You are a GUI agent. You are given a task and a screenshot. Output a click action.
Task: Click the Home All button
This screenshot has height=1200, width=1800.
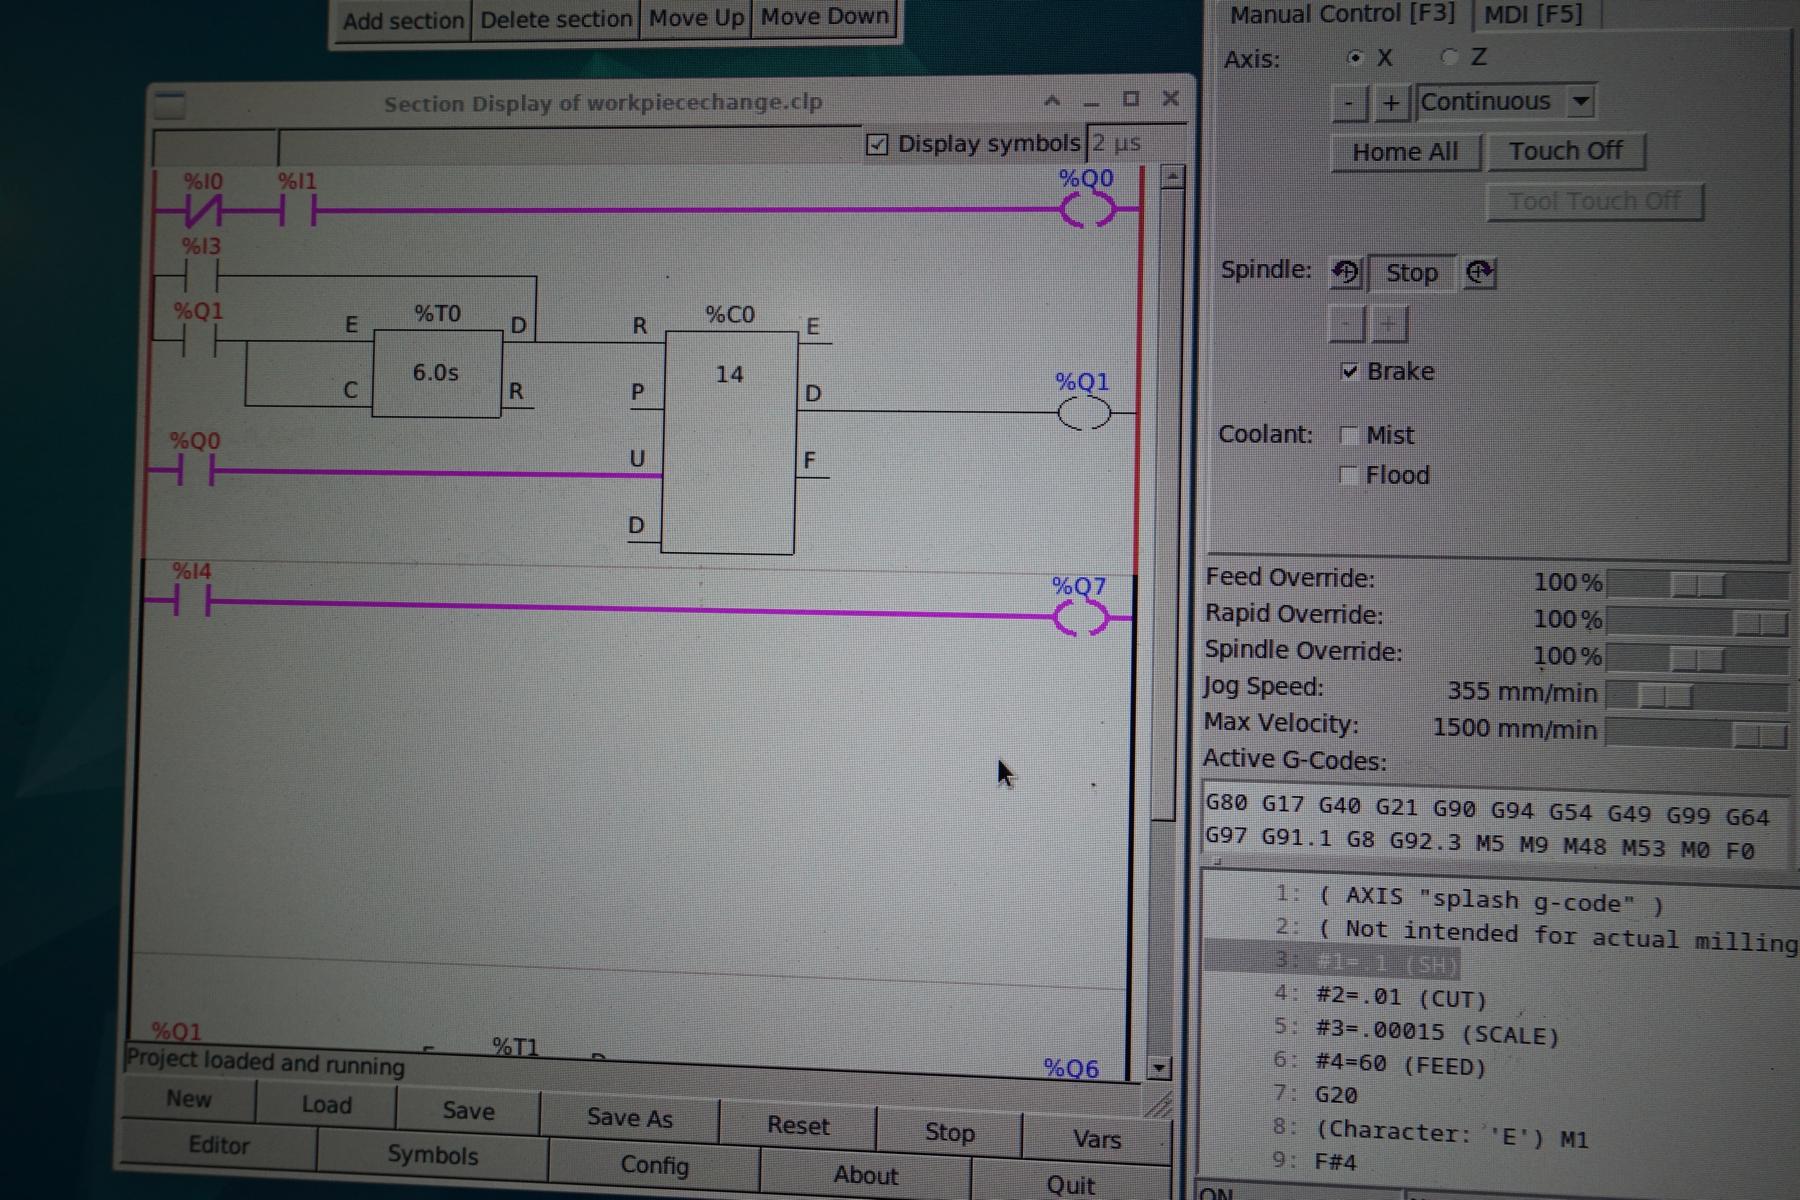[x=1404, y=153]
